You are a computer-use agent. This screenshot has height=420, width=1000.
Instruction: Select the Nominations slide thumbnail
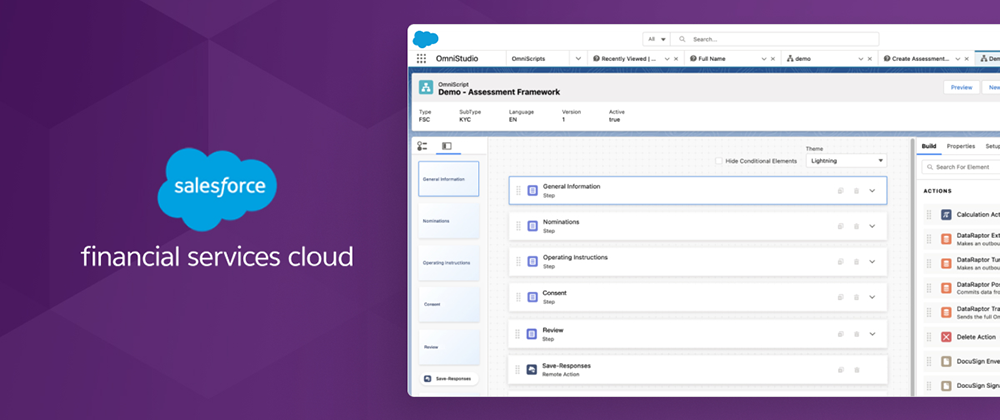click(448, 221)
